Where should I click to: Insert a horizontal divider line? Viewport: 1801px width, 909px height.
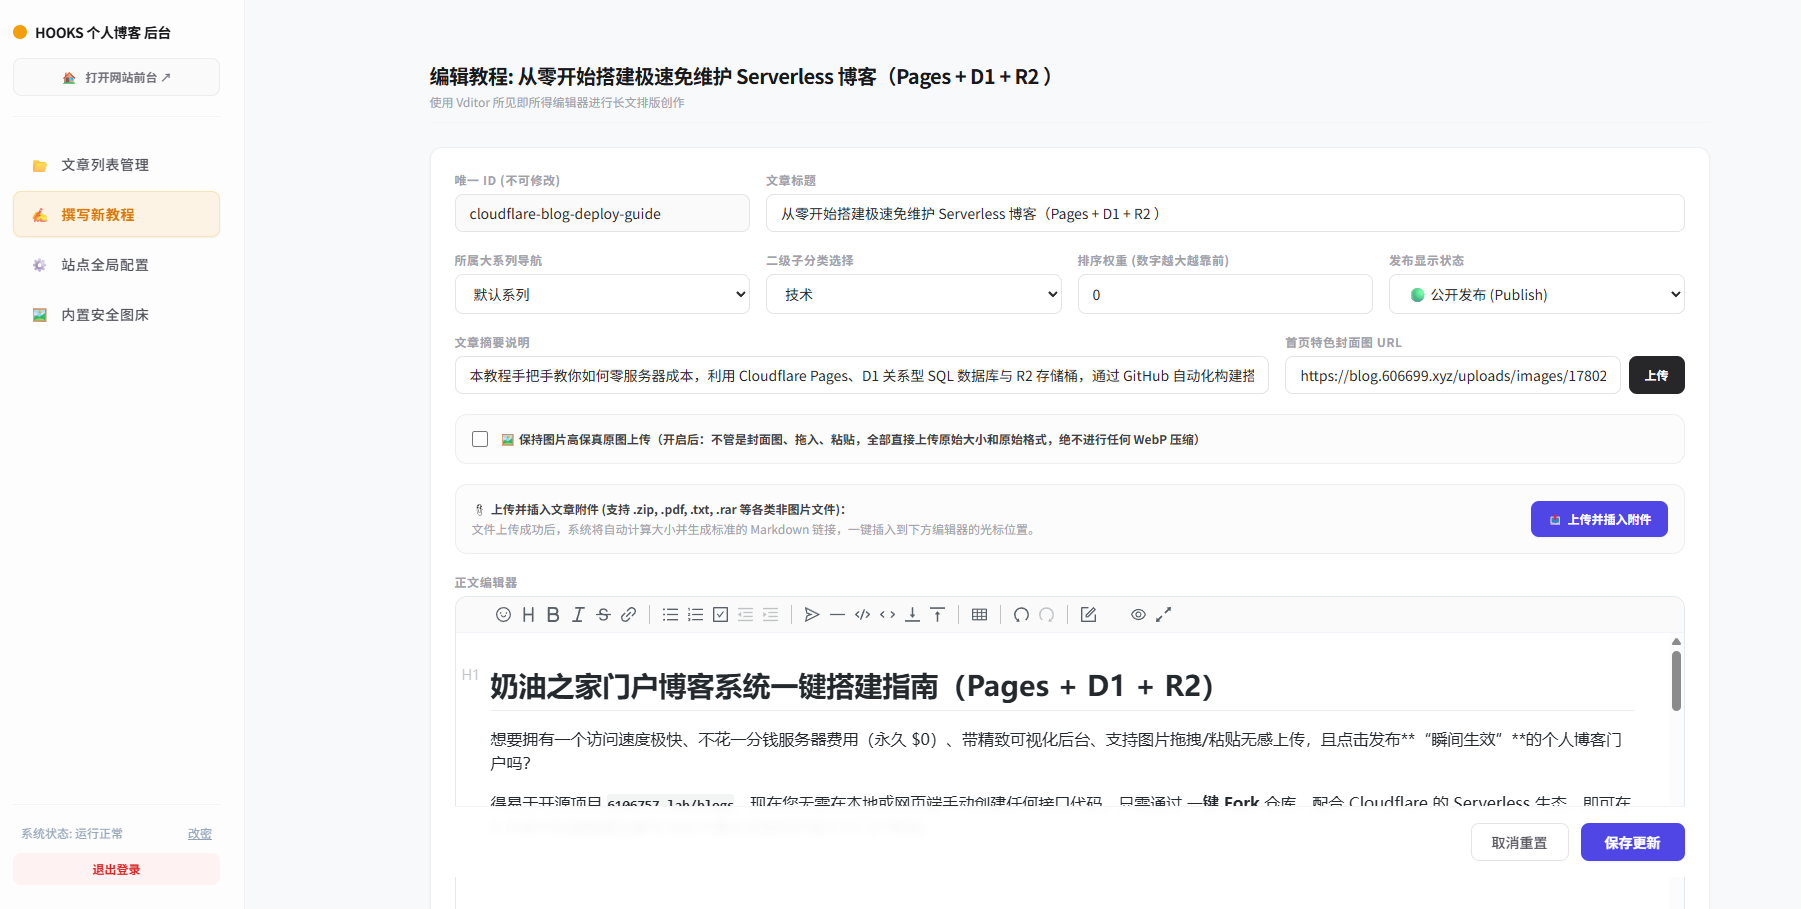coord(837,615)
